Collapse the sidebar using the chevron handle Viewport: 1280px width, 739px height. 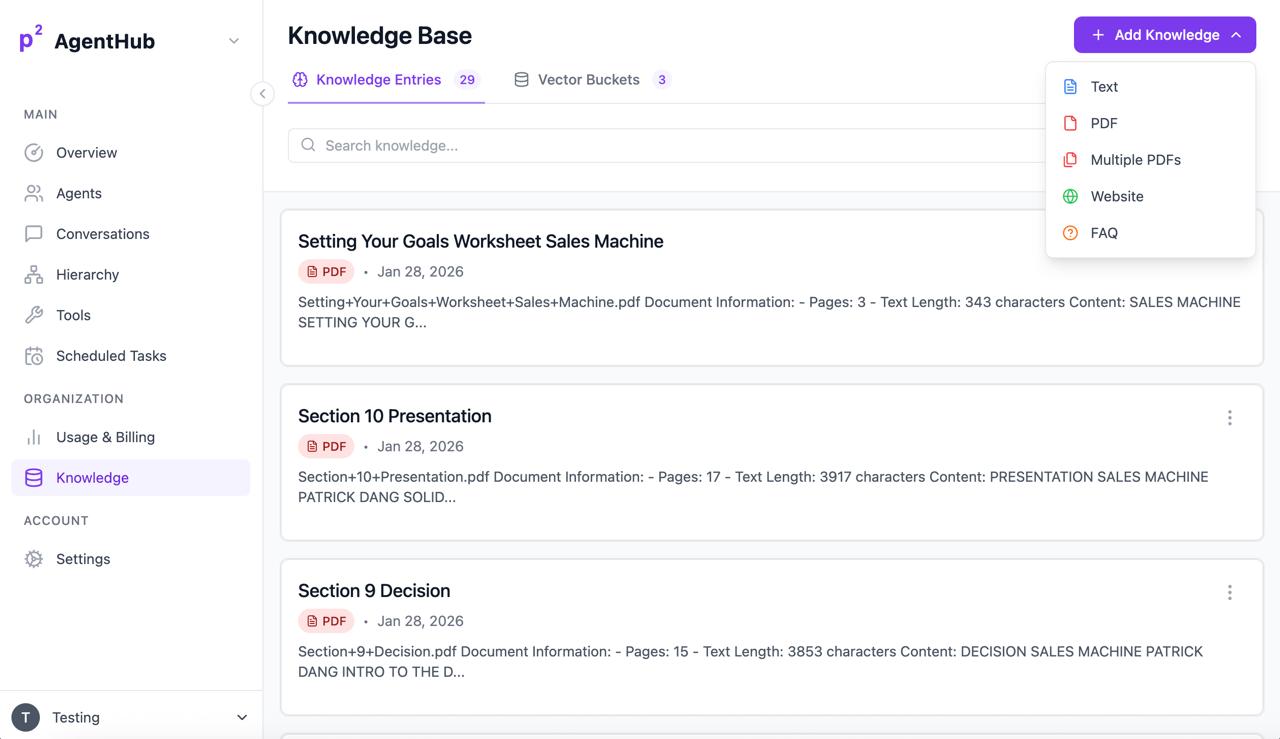(x=262, y=93)
